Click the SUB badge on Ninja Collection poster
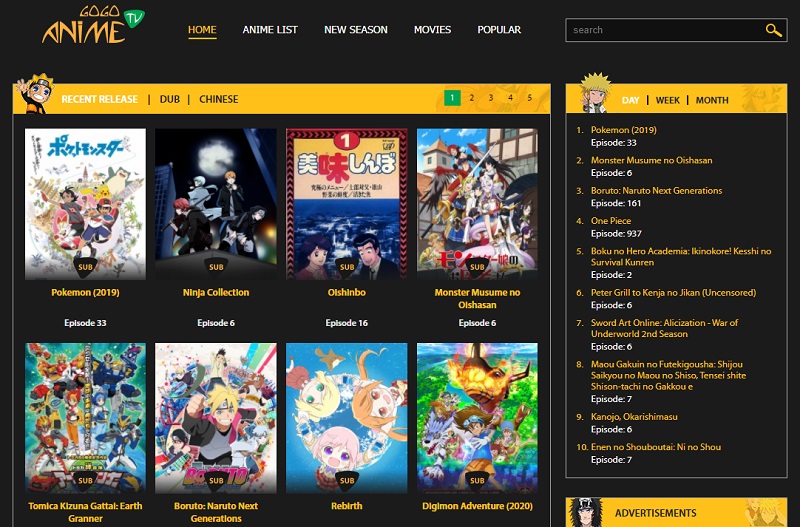The width and height of the screenshot is (800, 527). click(x=216, y=267)
